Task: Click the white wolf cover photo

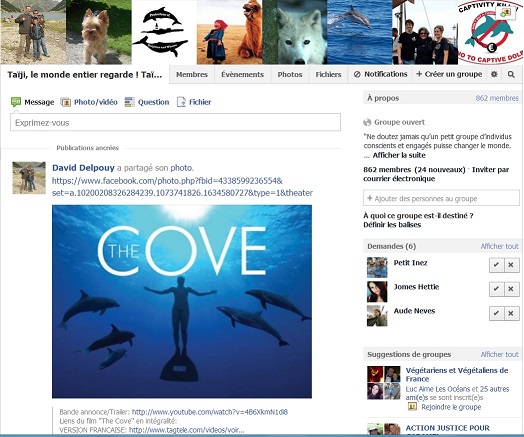Action: coord(294,32)
